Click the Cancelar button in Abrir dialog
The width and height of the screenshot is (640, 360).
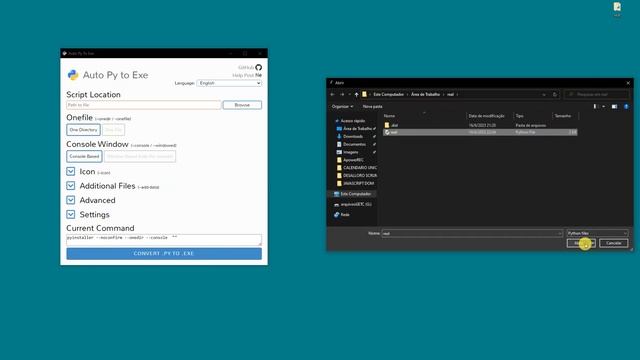pos(613,243)
